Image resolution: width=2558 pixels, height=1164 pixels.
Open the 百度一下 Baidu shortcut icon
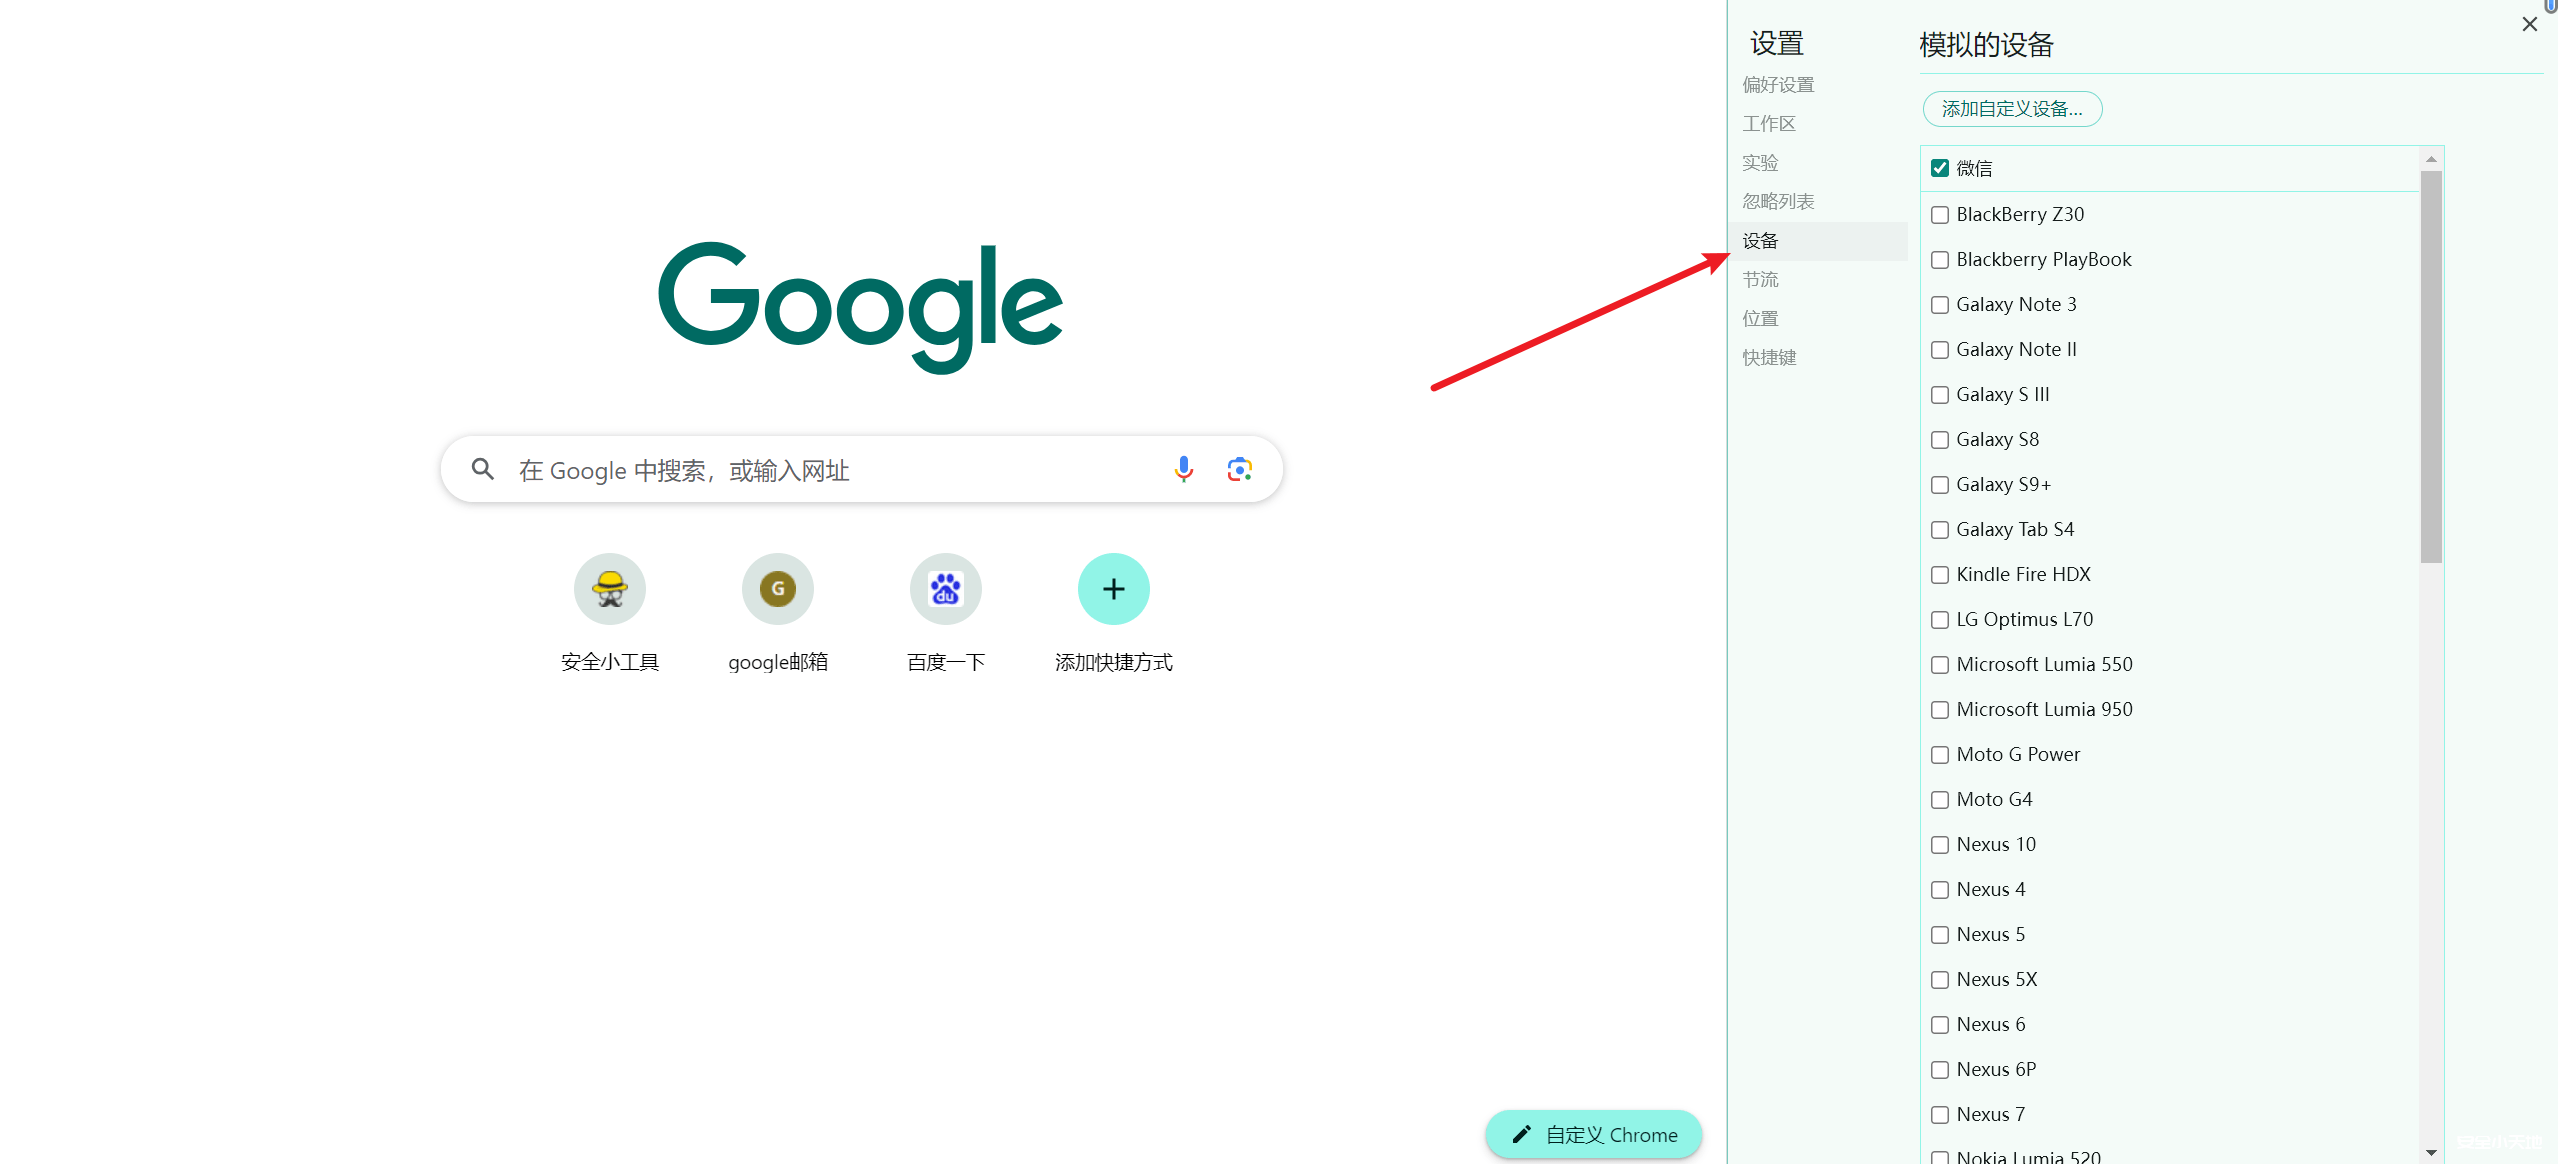click(945, 589)
